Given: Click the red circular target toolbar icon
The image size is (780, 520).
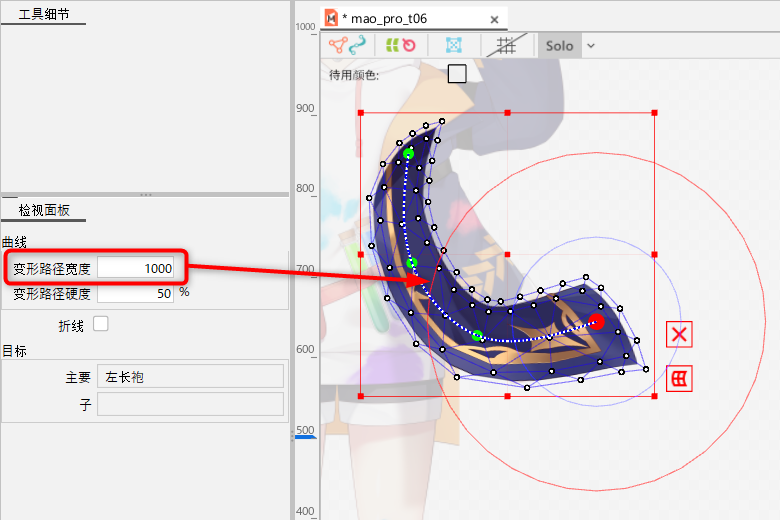Looking at the screenshot, I should click(408, 45).
